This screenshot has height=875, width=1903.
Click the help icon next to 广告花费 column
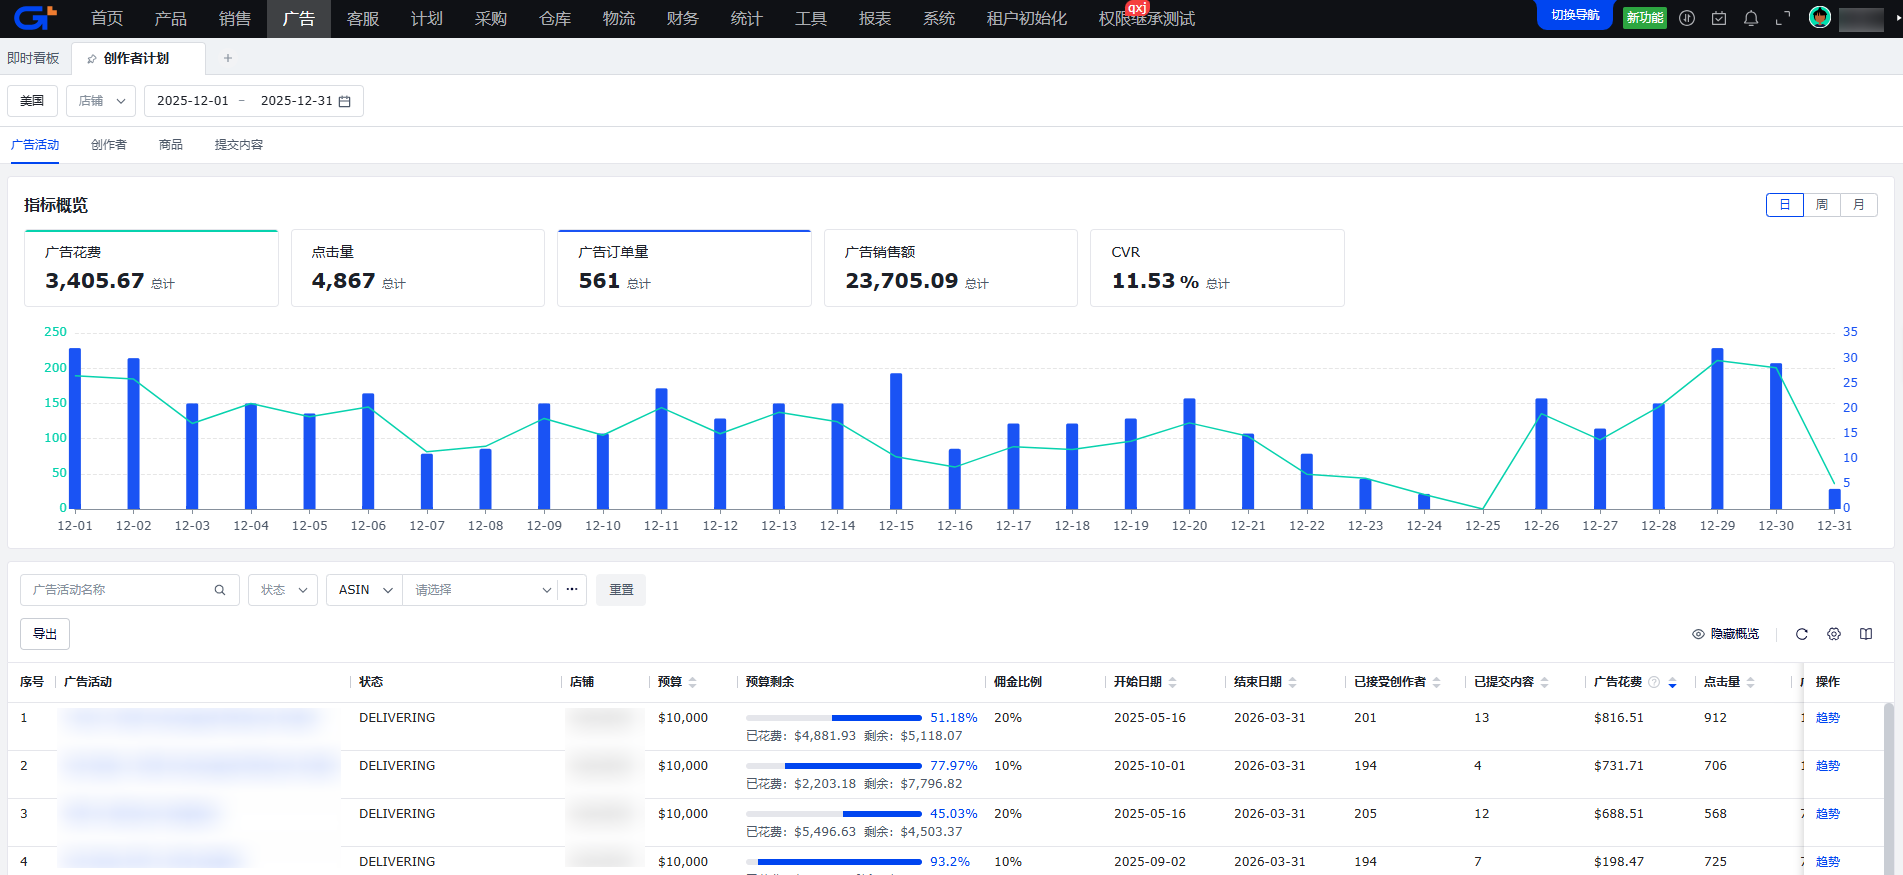coord(1654,682)
